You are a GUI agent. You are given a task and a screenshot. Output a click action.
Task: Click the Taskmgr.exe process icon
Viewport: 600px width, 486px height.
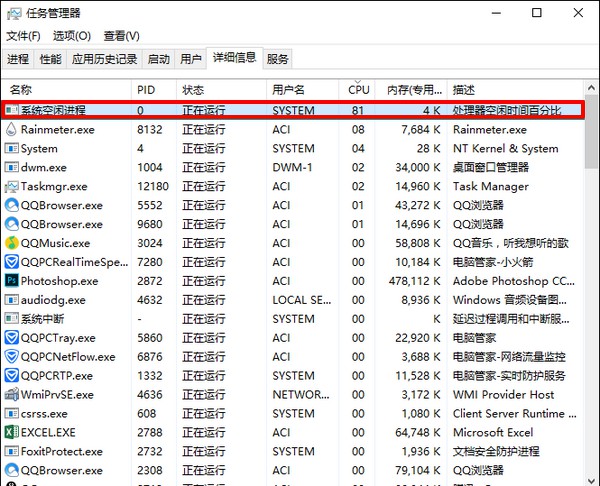tap(11, 186)
